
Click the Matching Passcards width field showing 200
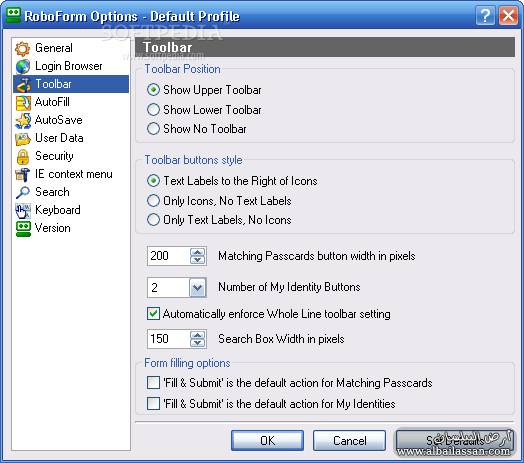tap(168, 256)
